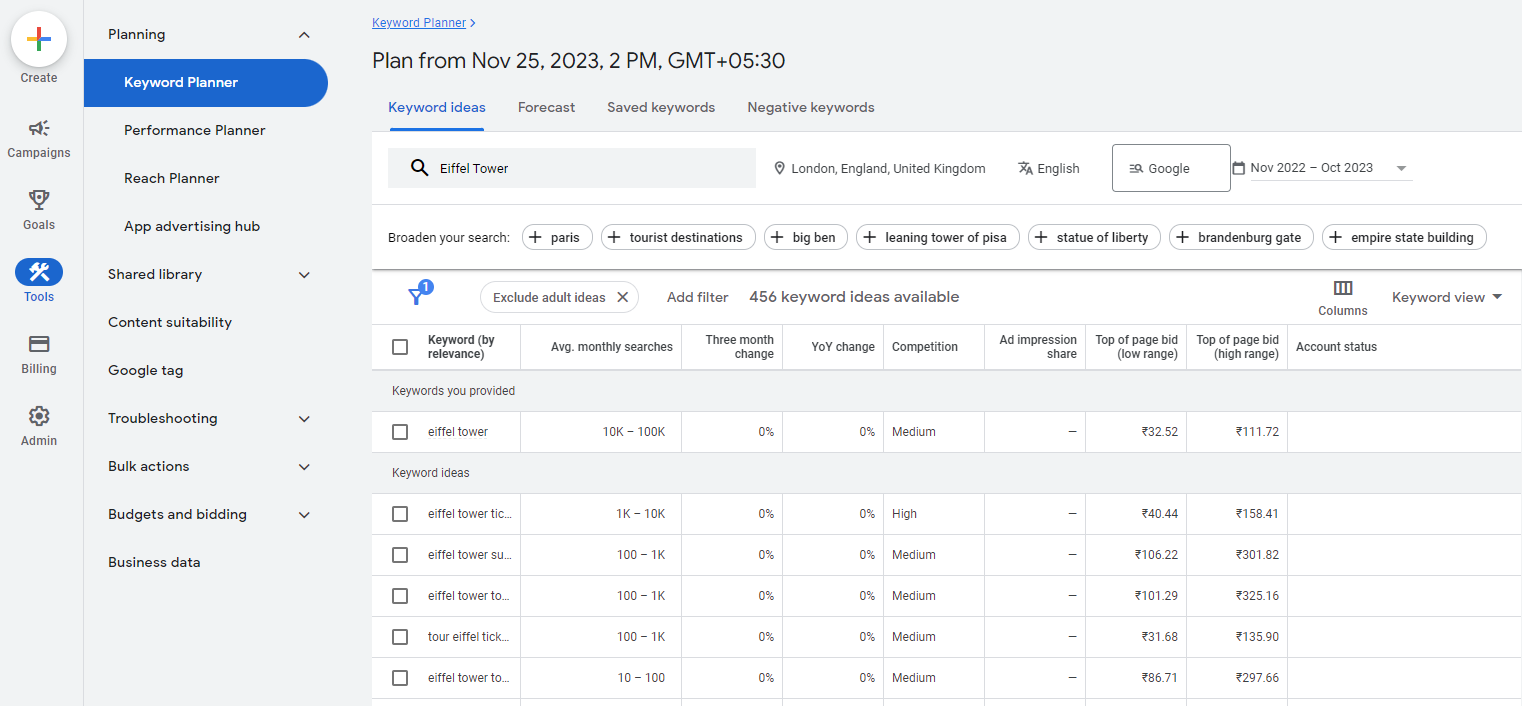
Task: Open Admin gear icon
Action: point(39,416)
